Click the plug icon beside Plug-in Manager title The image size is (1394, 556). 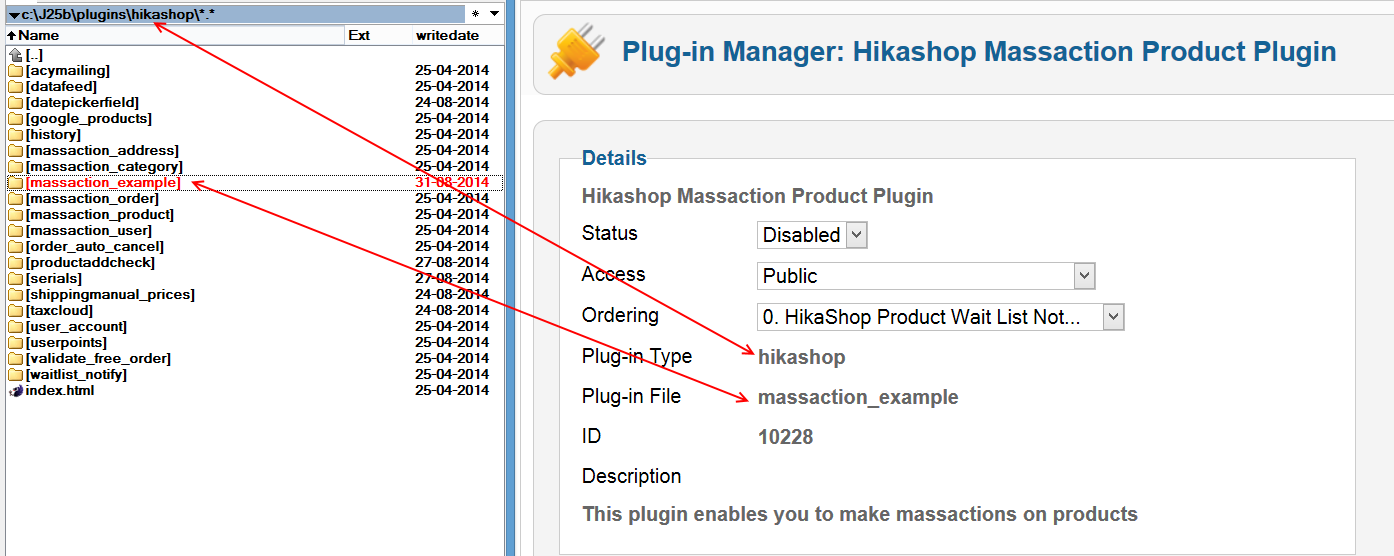pyautogui.click(x=577, y=53)
